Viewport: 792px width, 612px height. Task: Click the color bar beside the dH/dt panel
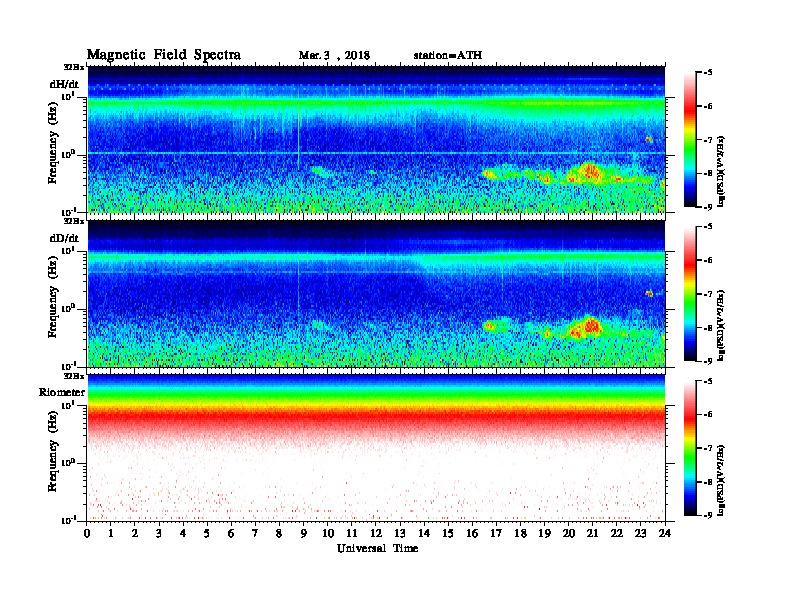click(x=690, y=140)
